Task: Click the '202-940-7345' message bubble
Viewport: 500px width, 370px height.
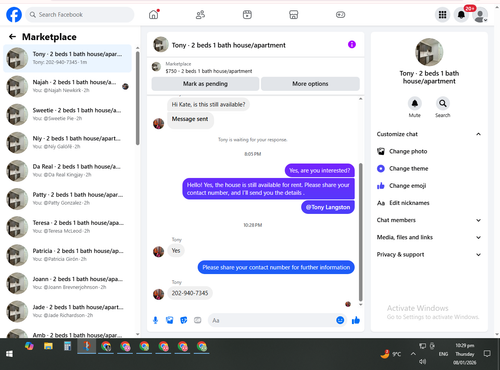Action: click(190, 293)
